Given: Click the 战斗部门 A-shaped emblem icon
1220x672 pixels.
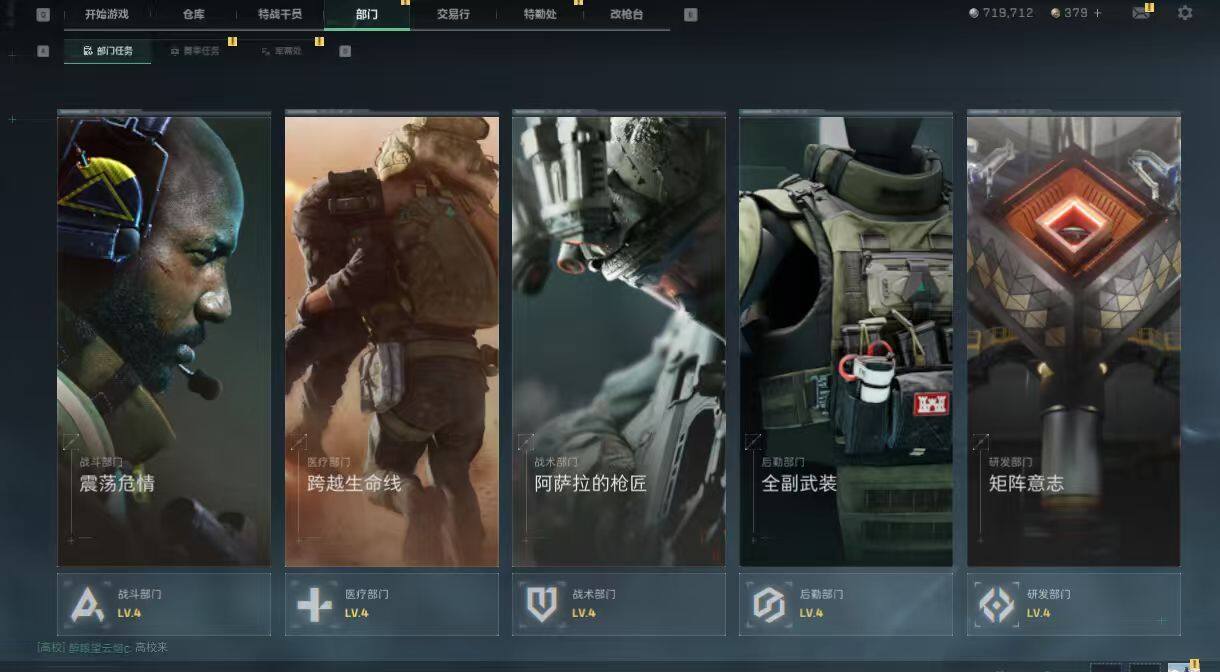Looking at the screenshot, I should (x=87, y=604).
